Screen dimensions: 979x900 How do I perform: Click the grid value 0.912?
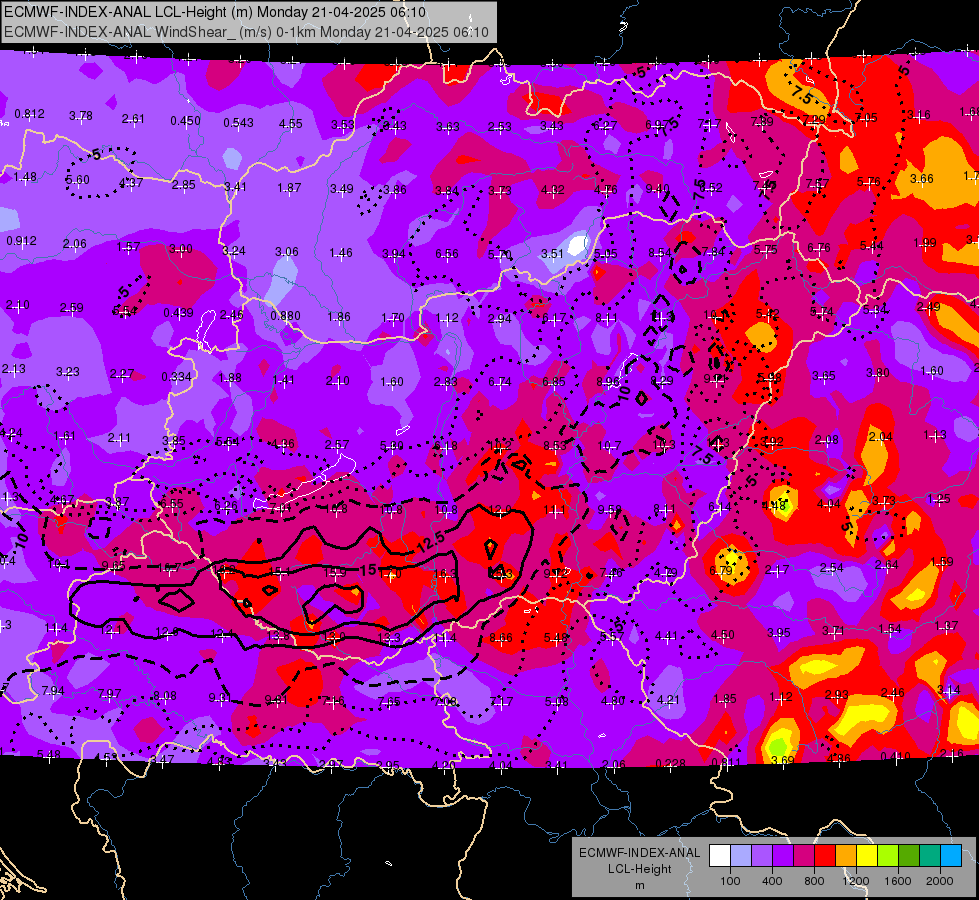pyautogui.click(x=21, y=240)
